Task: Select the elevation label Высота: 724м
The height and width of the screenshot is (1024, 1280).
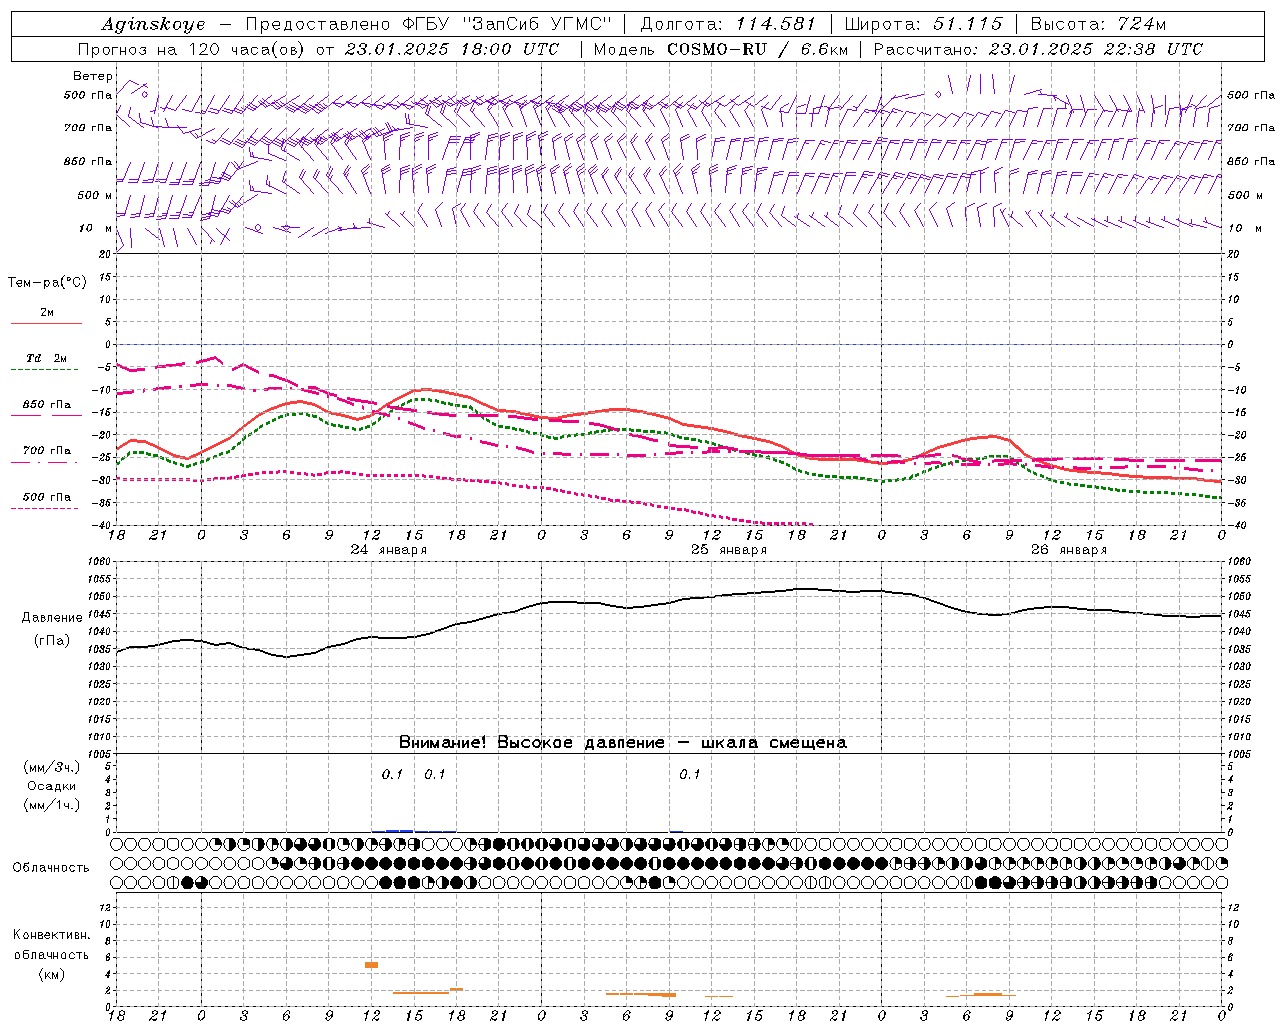Action: coord(1098,24)
